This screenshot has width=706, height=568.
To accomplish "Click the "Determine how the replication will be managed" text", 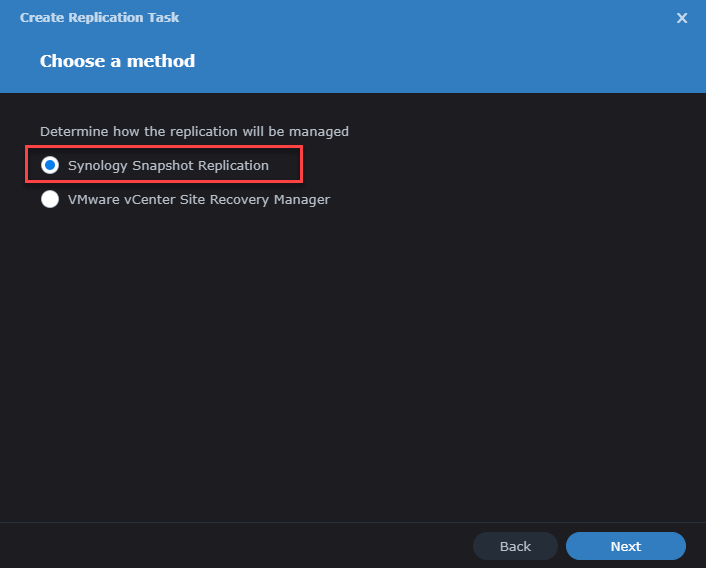I will 194,131.
